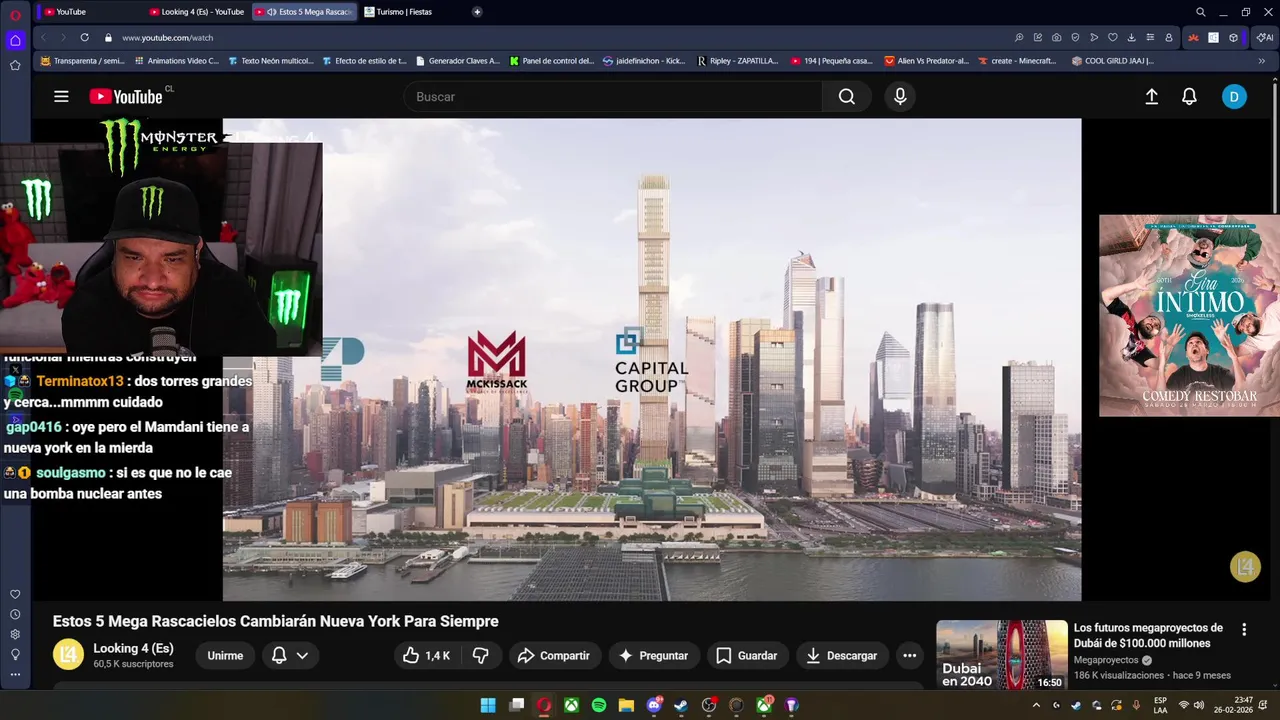This screenshot has height=720, width=1280.
Task: Open the upload/create icon in YouTube header
Action: tap(1152, 97)
